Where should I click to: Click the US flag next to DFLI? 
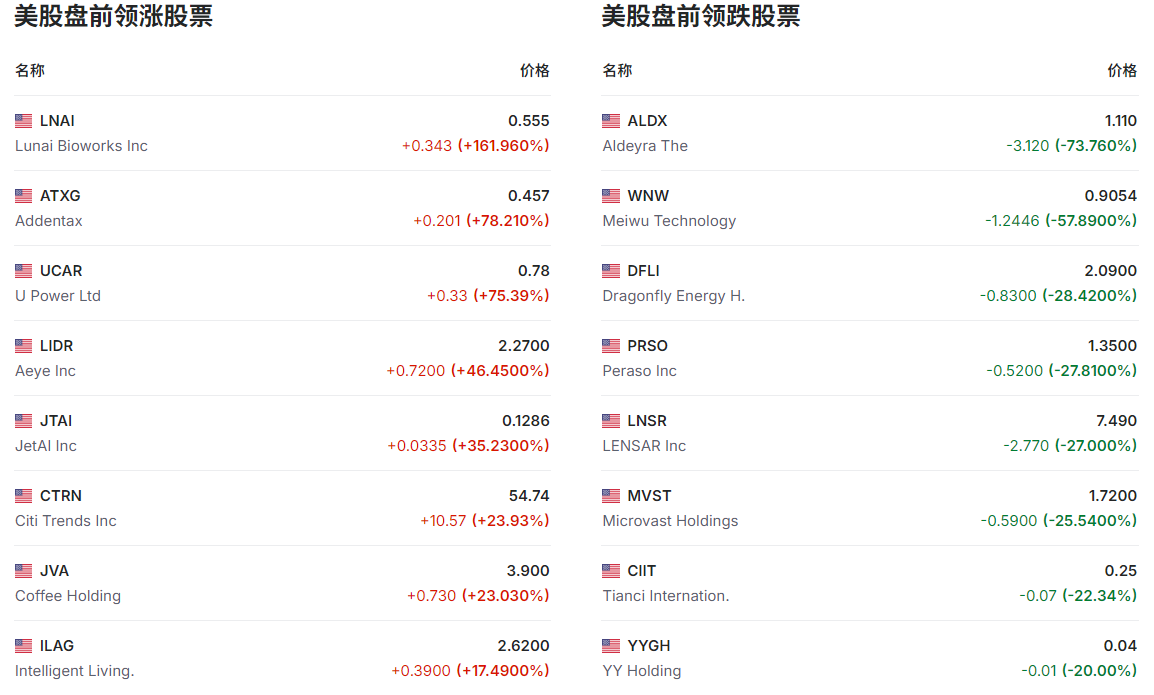[x=611, y=271]
